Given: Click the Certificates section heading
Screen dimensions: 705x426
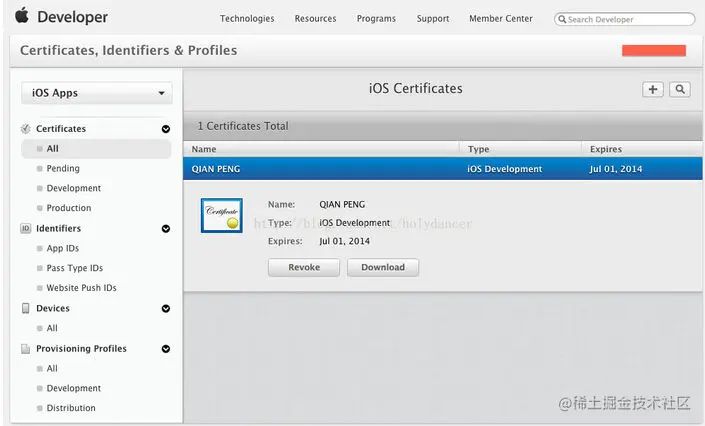Looking at the screenshot, I should pyautogui.click(x=61, y=129).
